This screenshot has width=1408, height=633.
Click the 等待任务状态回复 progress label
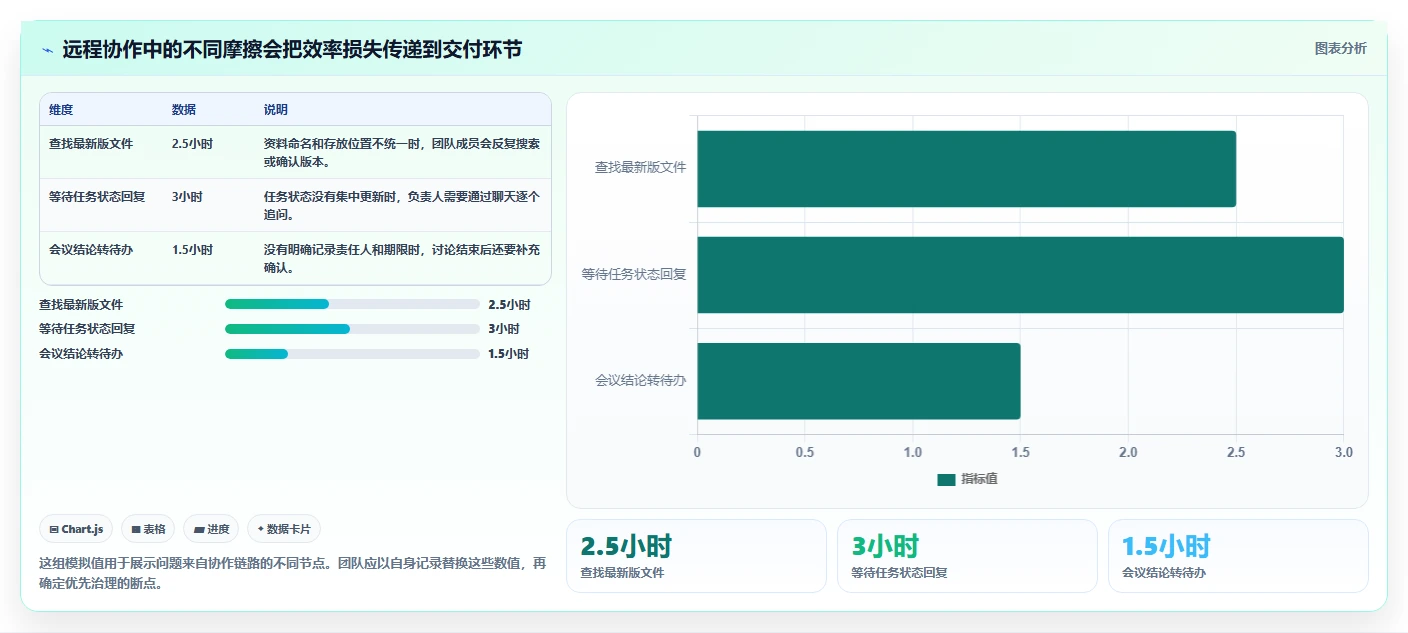coord(87,329)
